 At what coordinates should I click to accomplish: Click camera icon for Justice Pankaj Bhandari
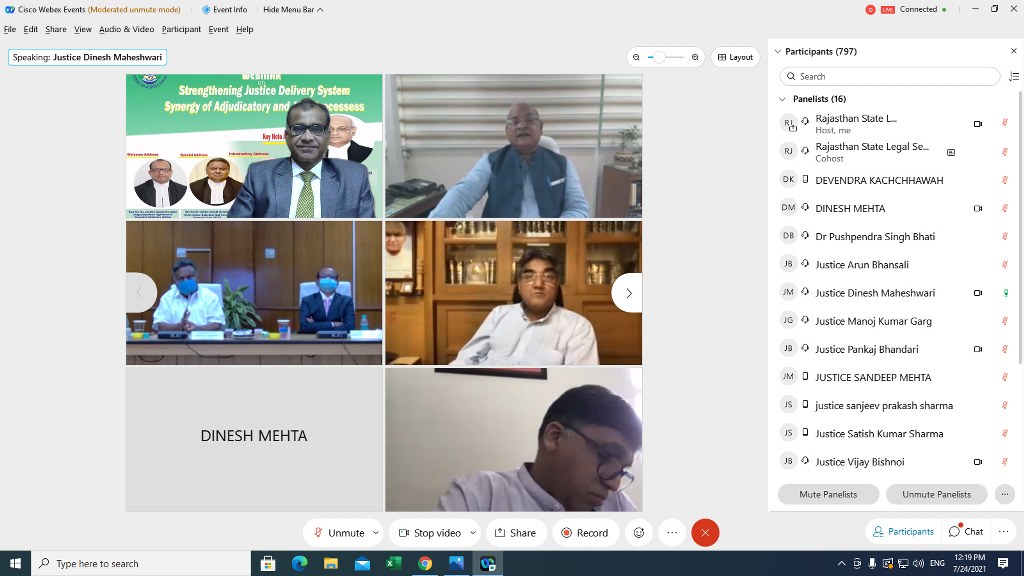(x=978, y=349)
